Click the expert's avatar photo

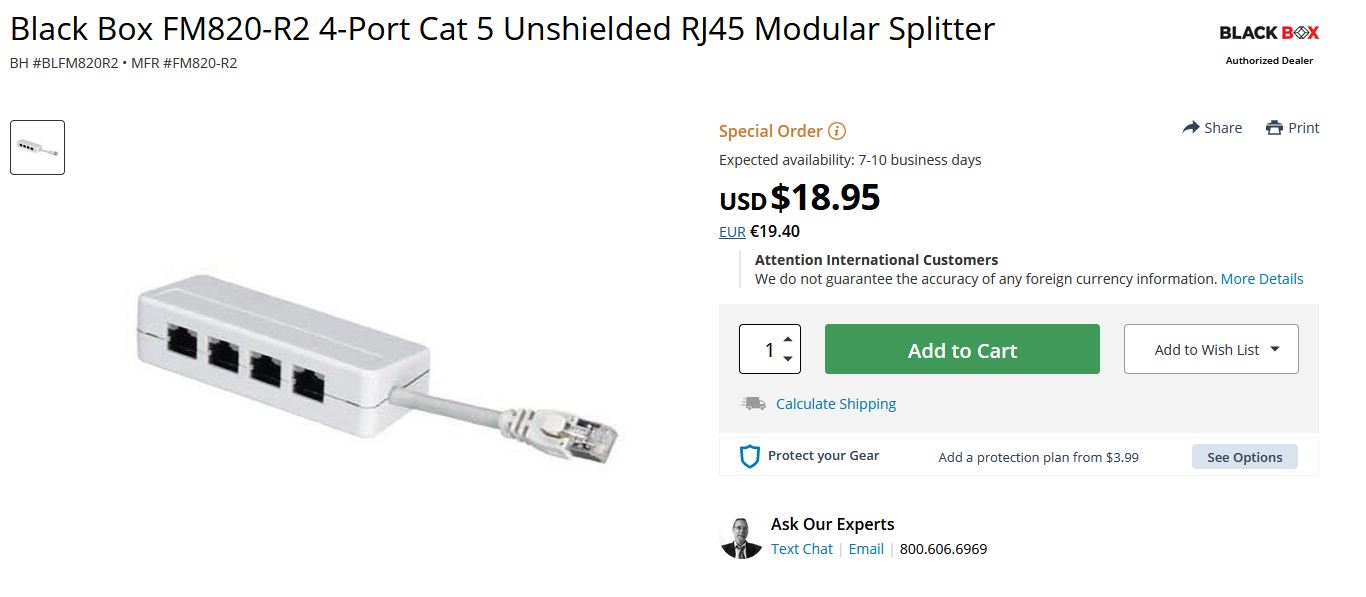pos(741,538)
